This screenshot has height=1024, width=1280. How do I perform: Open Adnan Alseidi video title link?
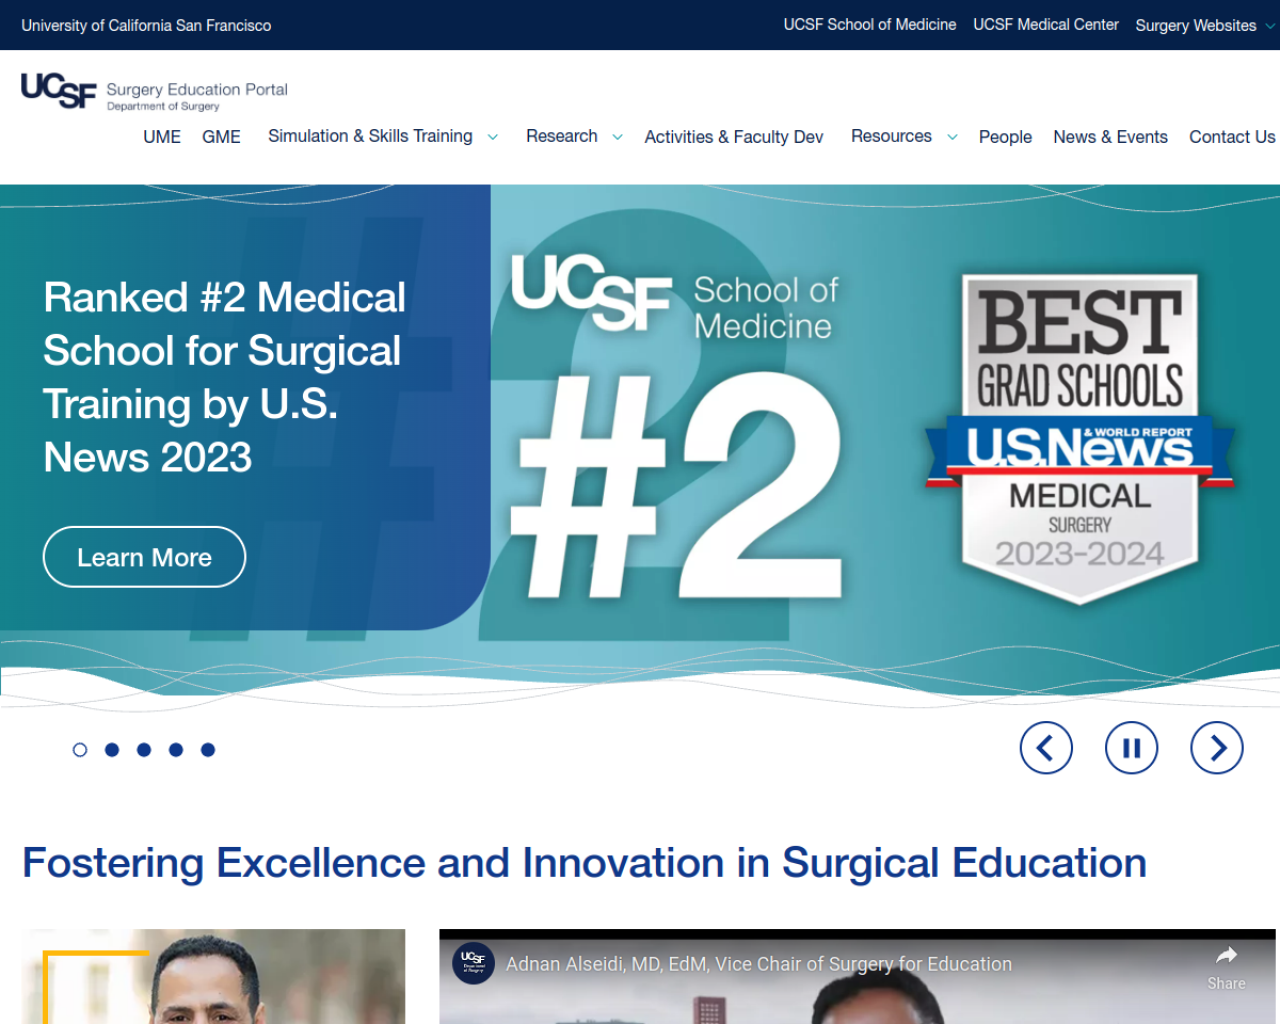pyautogui.click(x=759, y=964)
